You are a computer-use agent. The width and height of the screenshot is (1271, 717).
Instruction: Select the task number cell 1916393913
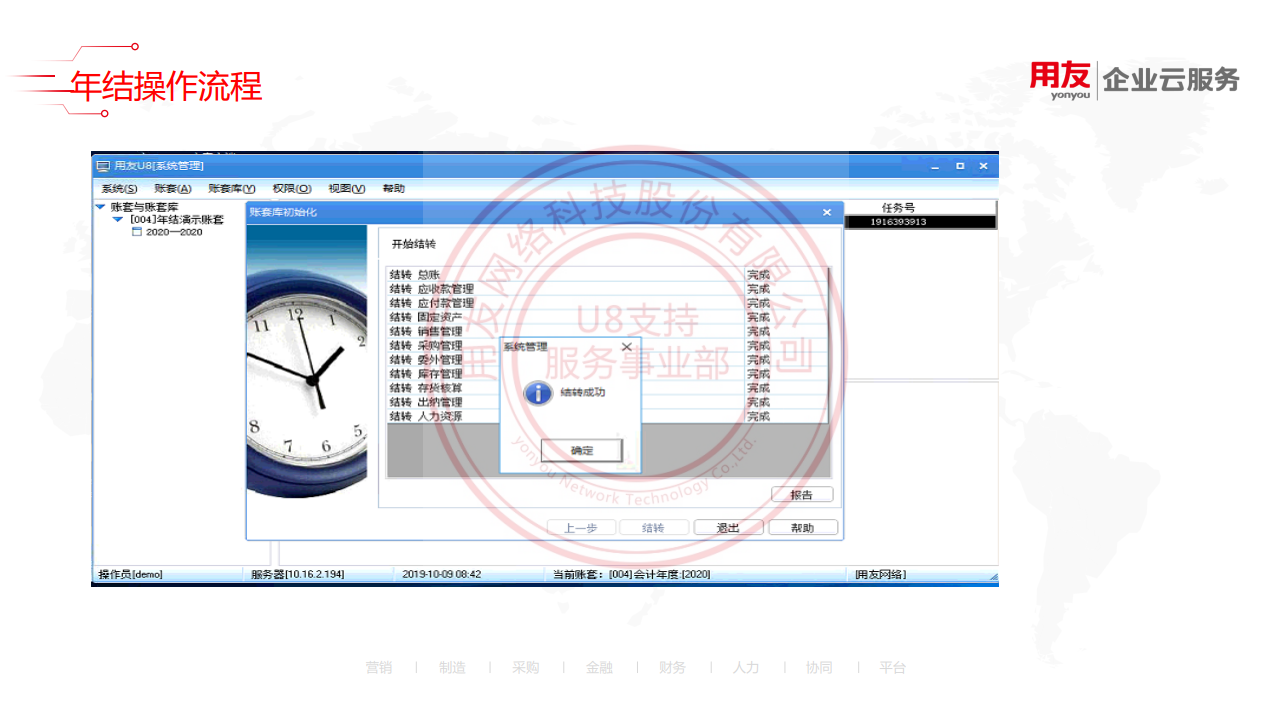(x=898, y=222)
